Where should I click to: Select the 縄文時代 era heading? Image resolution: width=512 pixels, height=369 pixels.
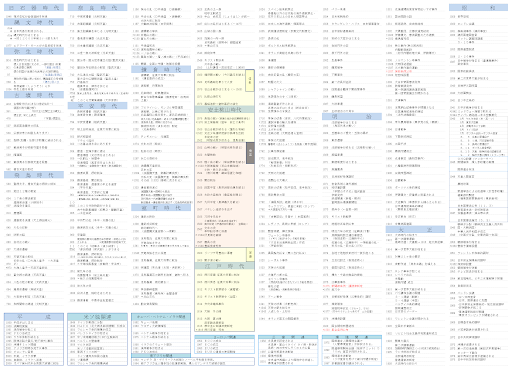[34, 22]
